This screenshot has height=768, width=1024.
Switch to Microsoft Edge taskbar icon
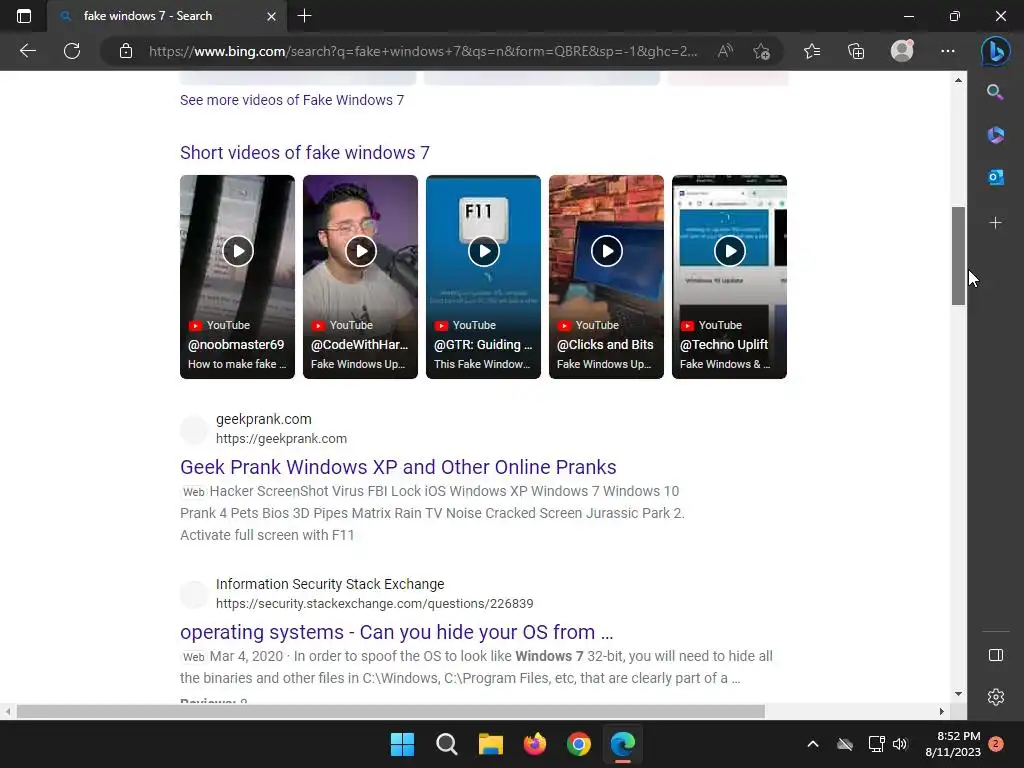coord(622,744)
